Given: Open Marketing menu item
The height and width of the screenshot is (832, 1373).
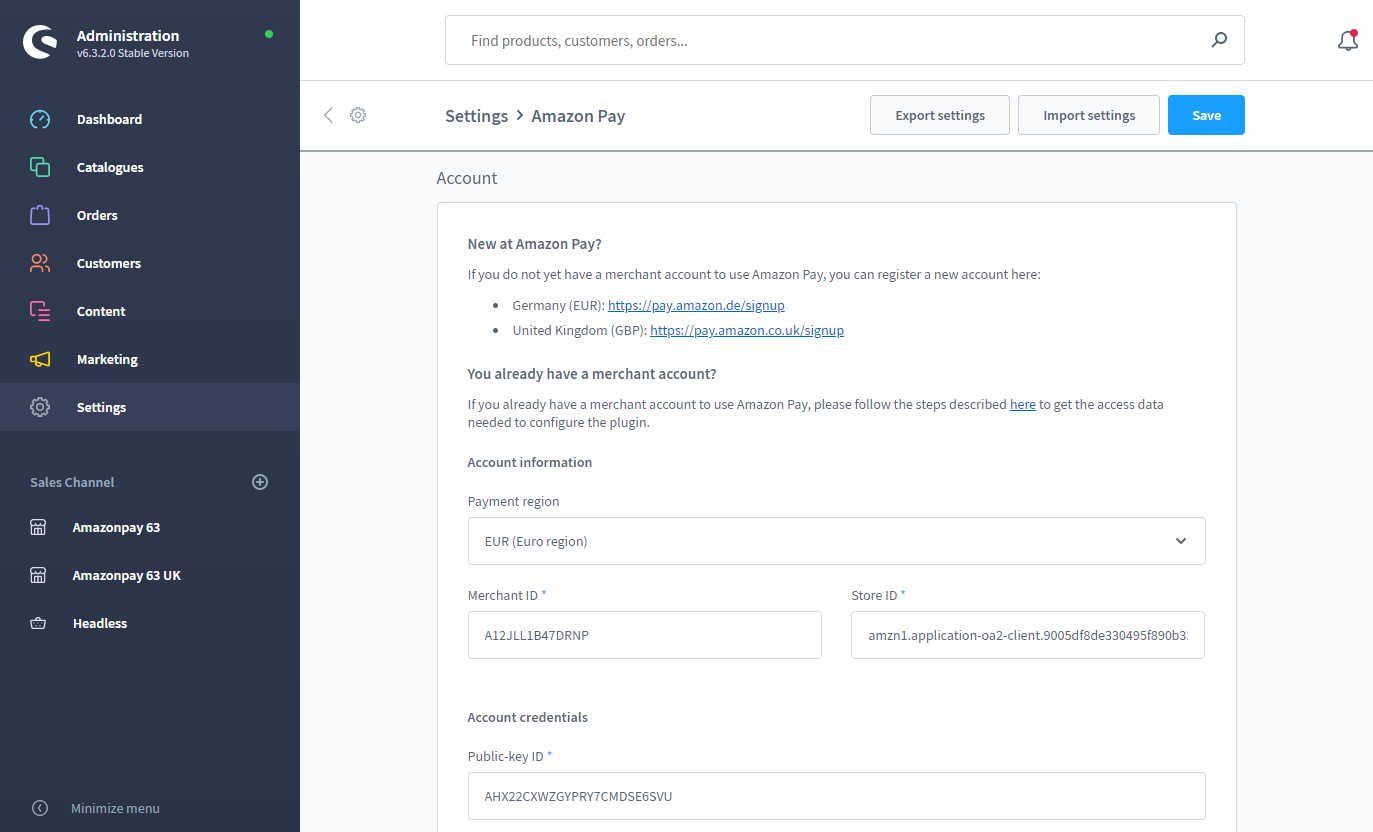Looking at the screenshot, I should point(150,359).
